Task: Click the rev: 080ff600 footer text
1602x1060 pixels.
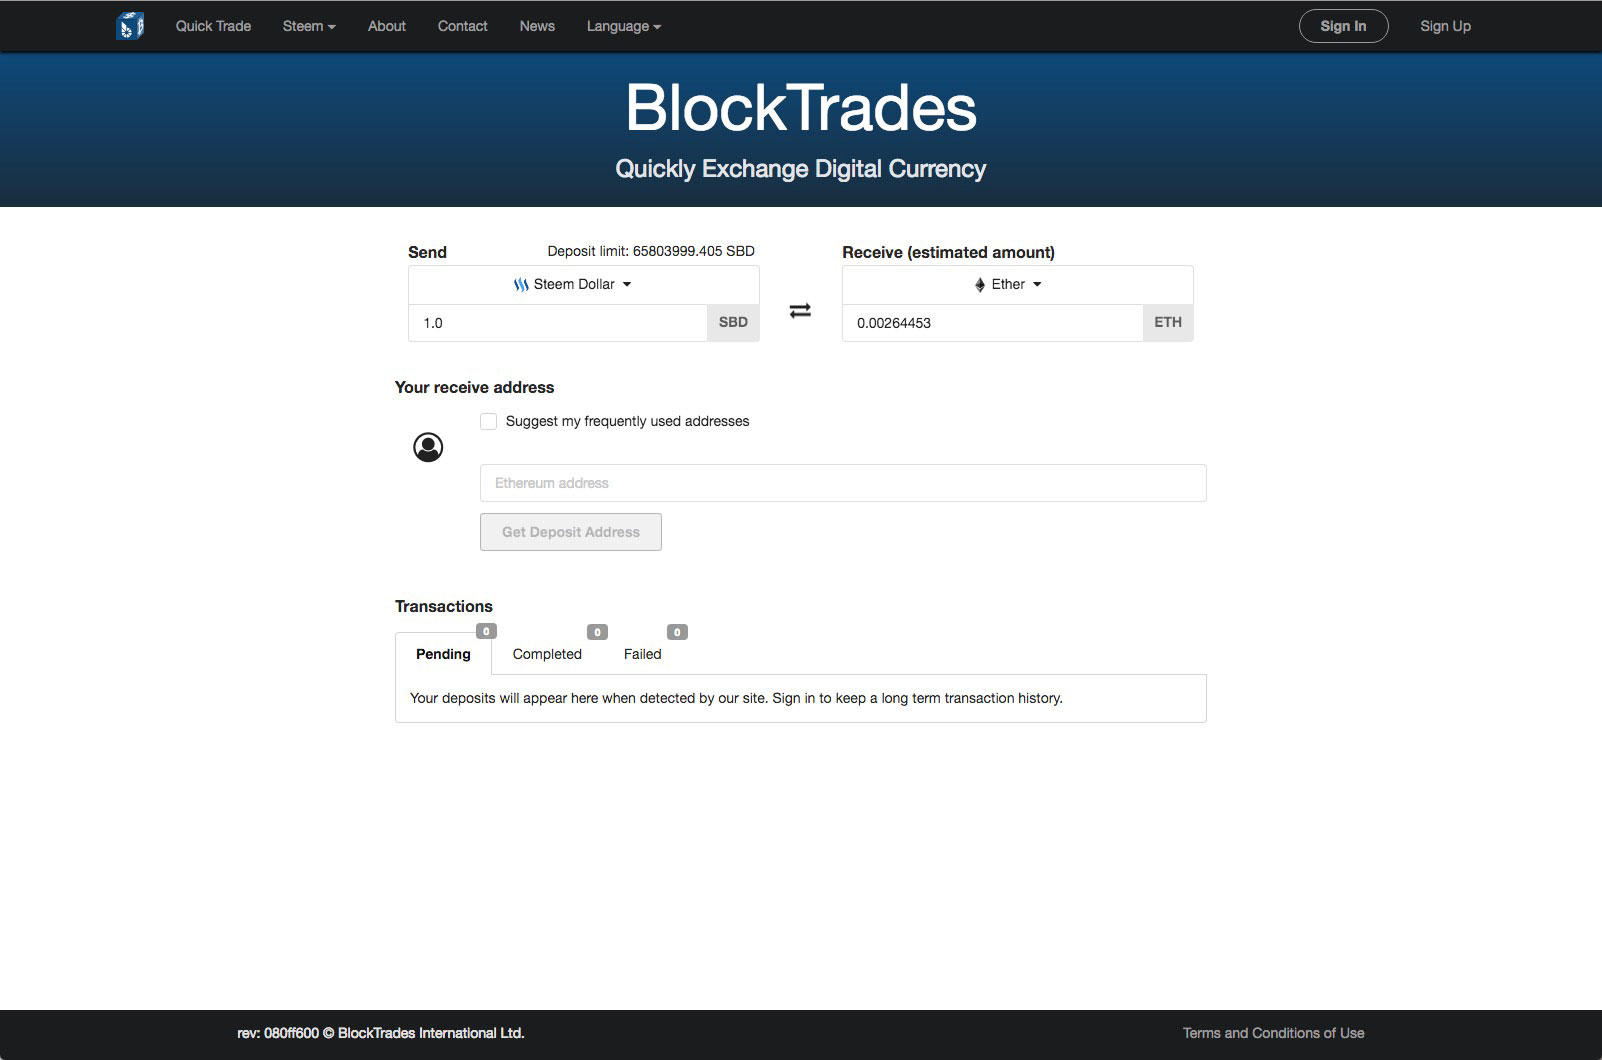Action: tap(380, 1033)
